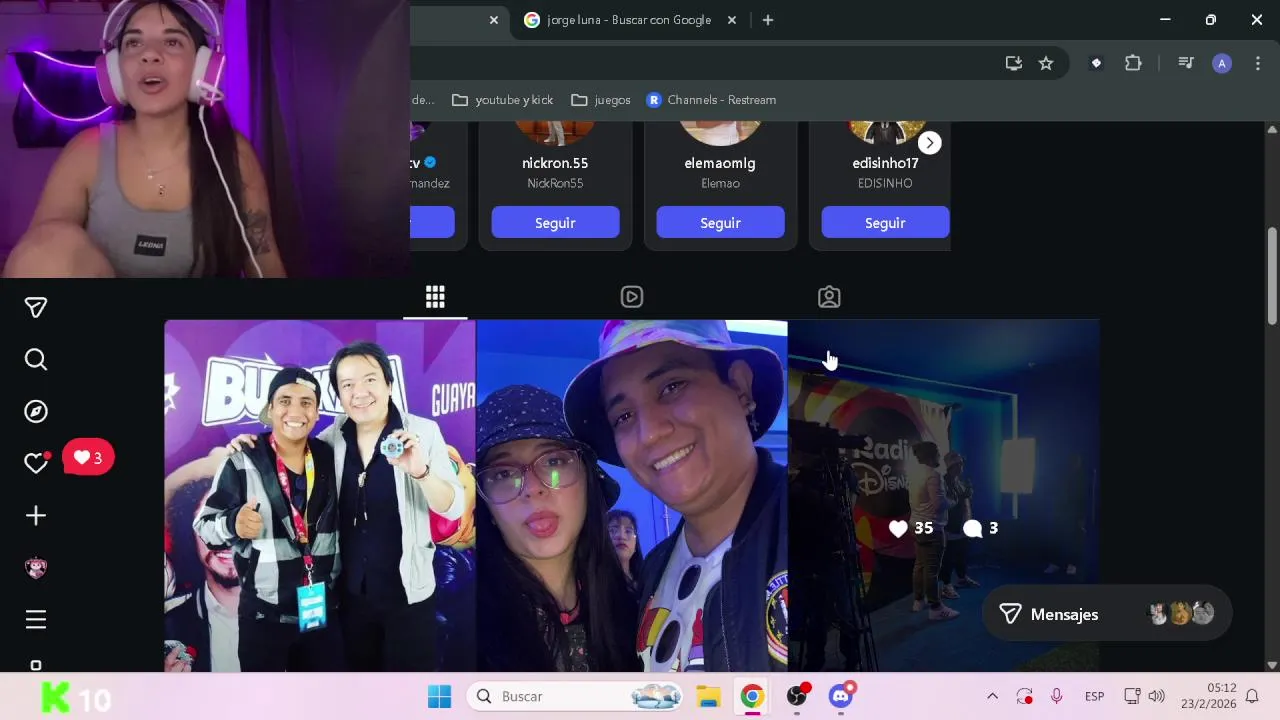Open the Channels - Restream bookmark

click(x=711, y=100)
